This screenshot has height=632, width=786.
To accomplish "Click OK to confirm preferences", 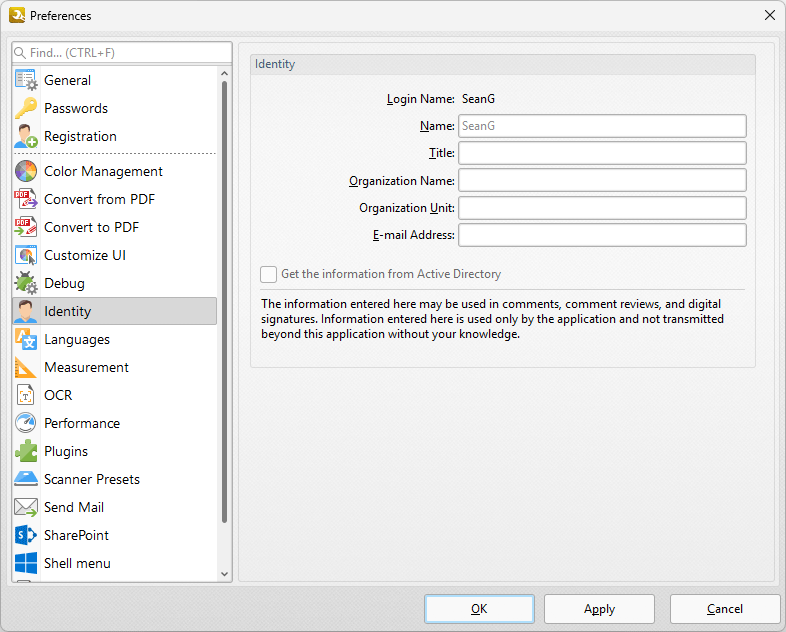I will (x=479, y=609).
